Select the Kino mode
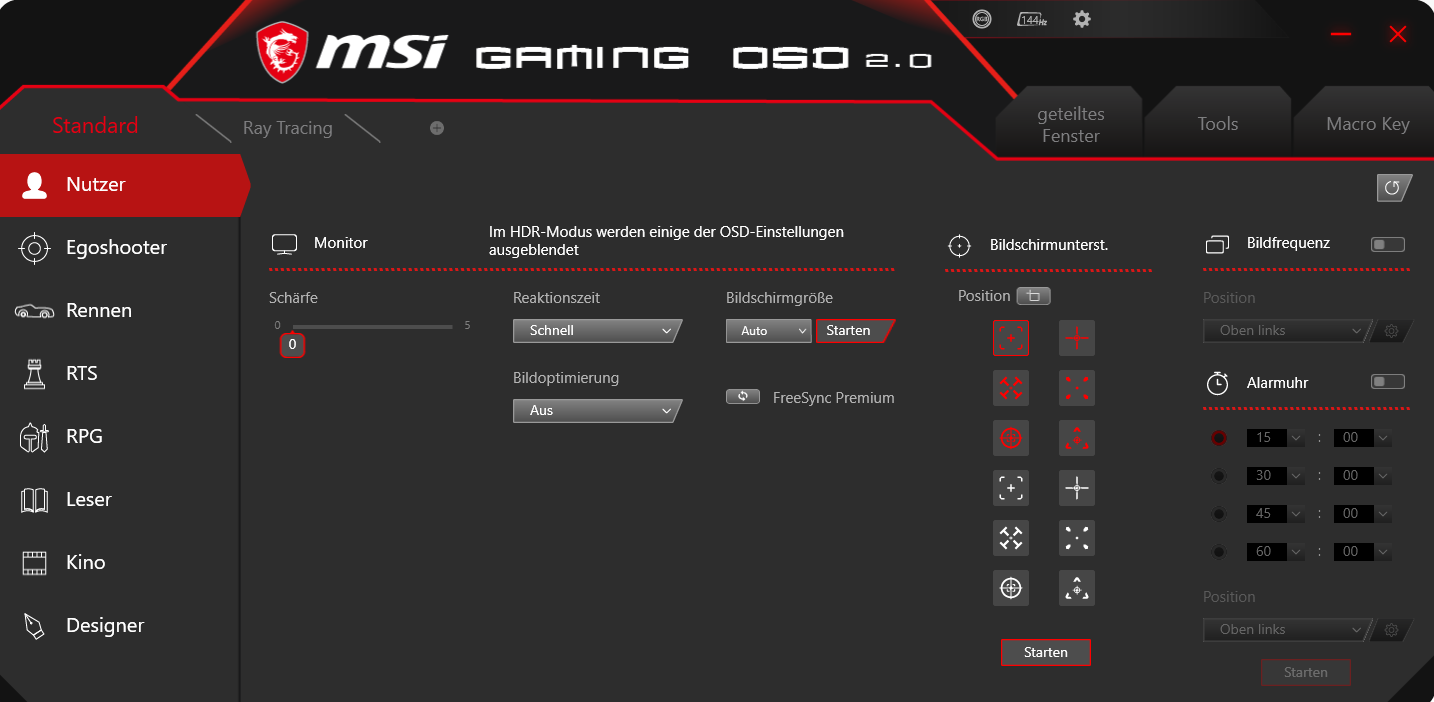Image resolution: width=1434 pixels, height=702 pixels. (x=119, y=563)
